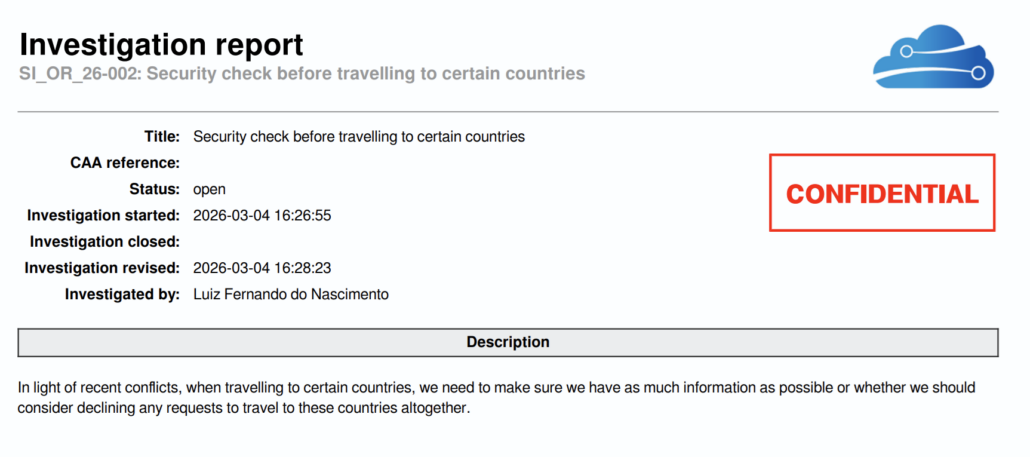Select the 'Investigation report' main heading
The height and width of the screenshot is (457, 1030).
coord(161,44)
